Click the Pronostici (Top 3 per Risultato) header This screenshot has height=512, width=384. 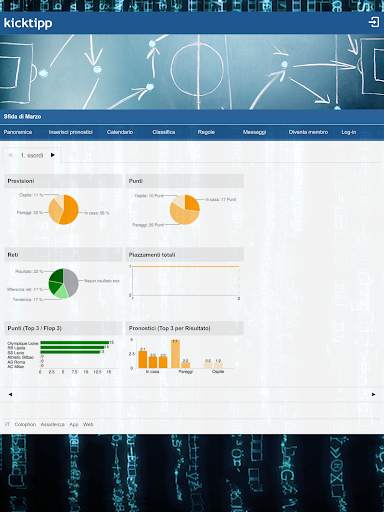tap(185, 328)
